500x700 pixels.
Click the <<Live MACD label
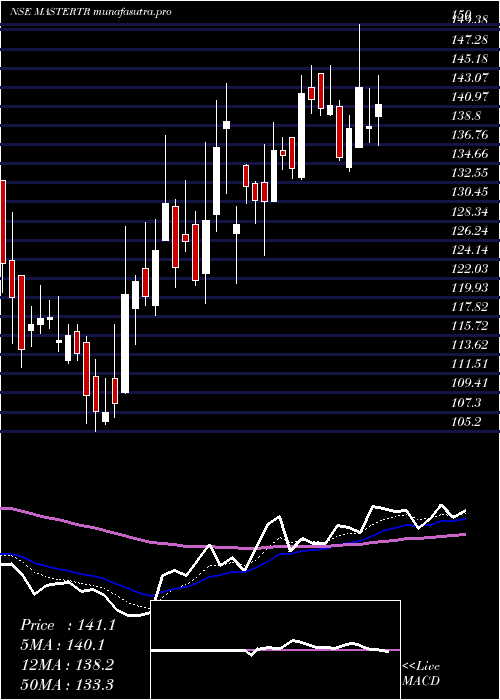click(x=421, y=674)
